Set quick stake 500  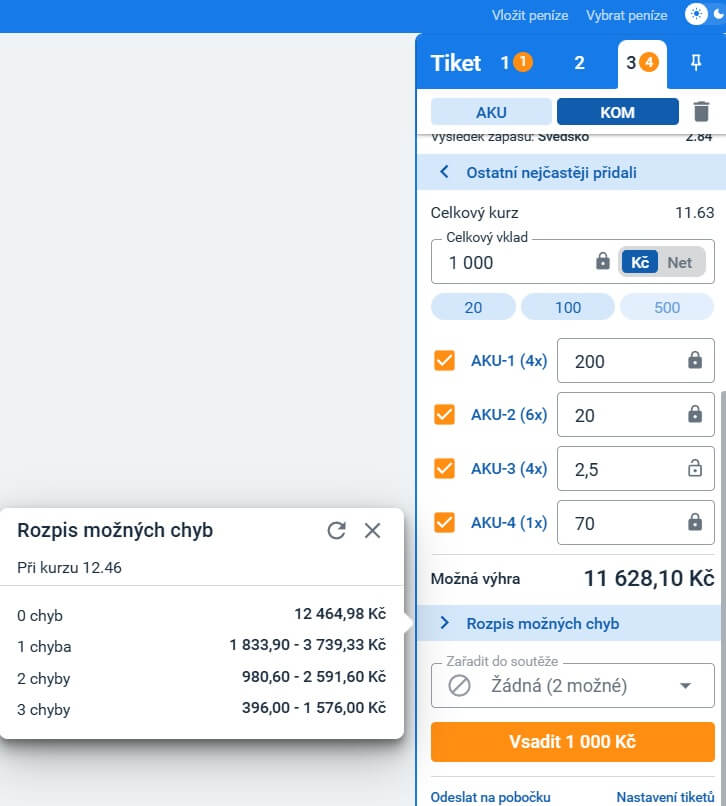(667, 307)
